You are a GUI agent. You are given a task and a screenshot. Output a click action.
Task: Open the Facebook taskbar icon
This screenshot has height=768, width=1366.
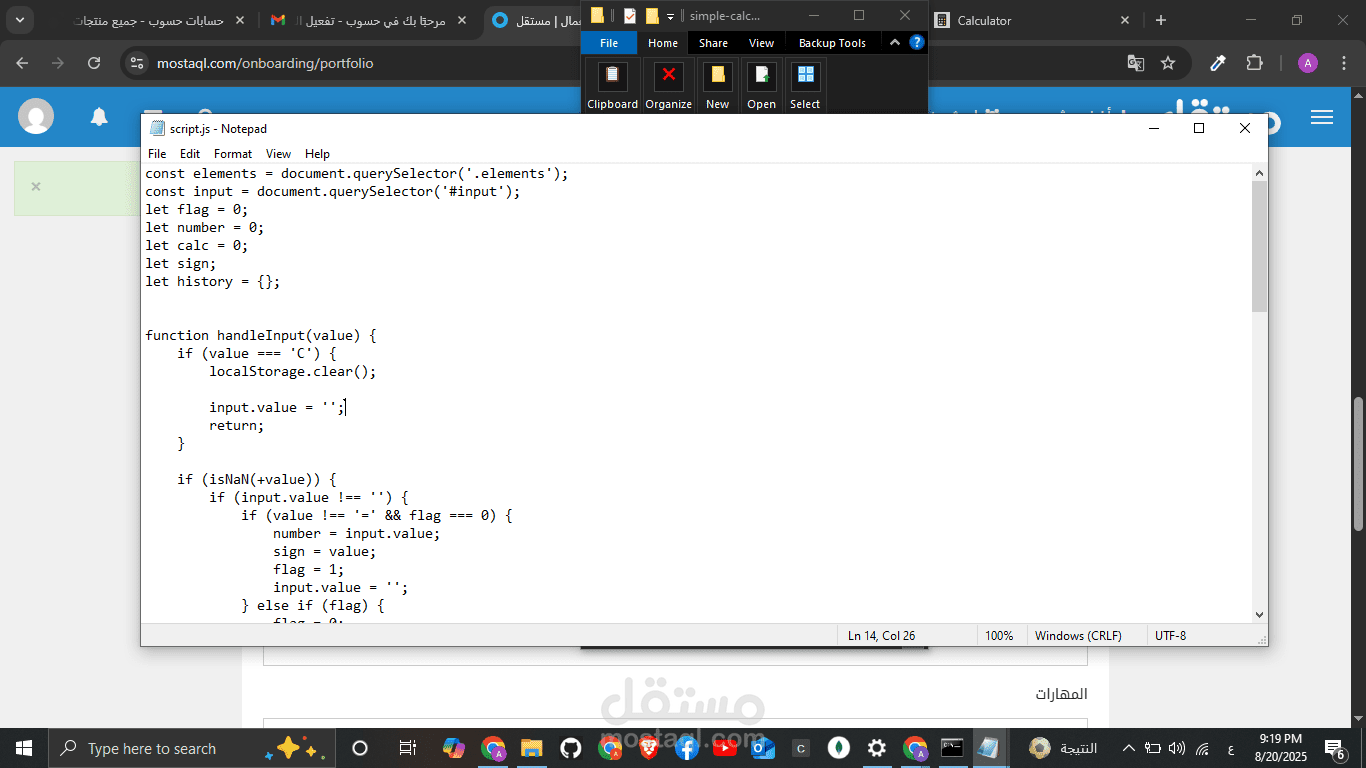pyautogui.click(x=687, y=748)
